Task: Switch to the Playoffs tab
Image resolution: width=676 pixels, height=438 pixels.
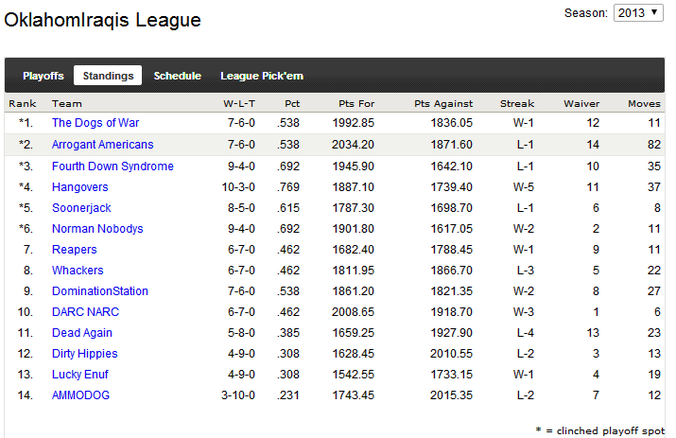Action: point(43,76)
